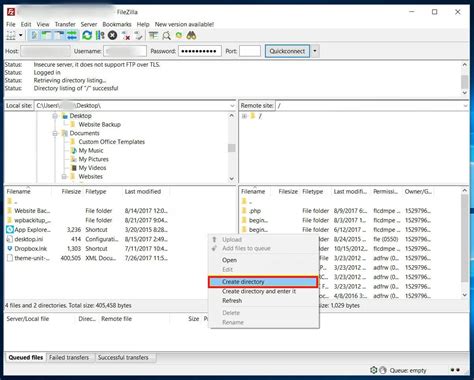Screen dimensions: 474x380
Task: Cancel current operation with black X icon
Action: pos(113,35)
